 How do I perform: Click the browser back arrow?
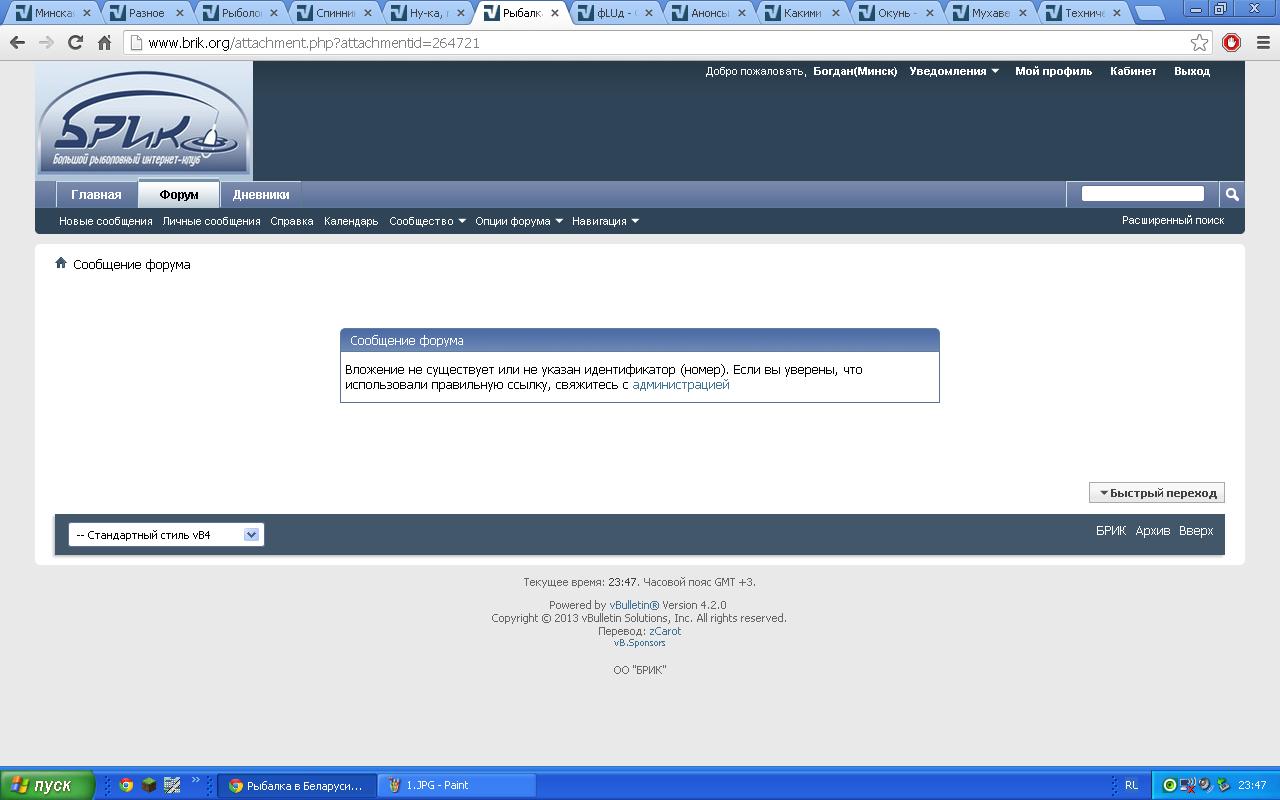pyautogui.click(x=17, y=43)
